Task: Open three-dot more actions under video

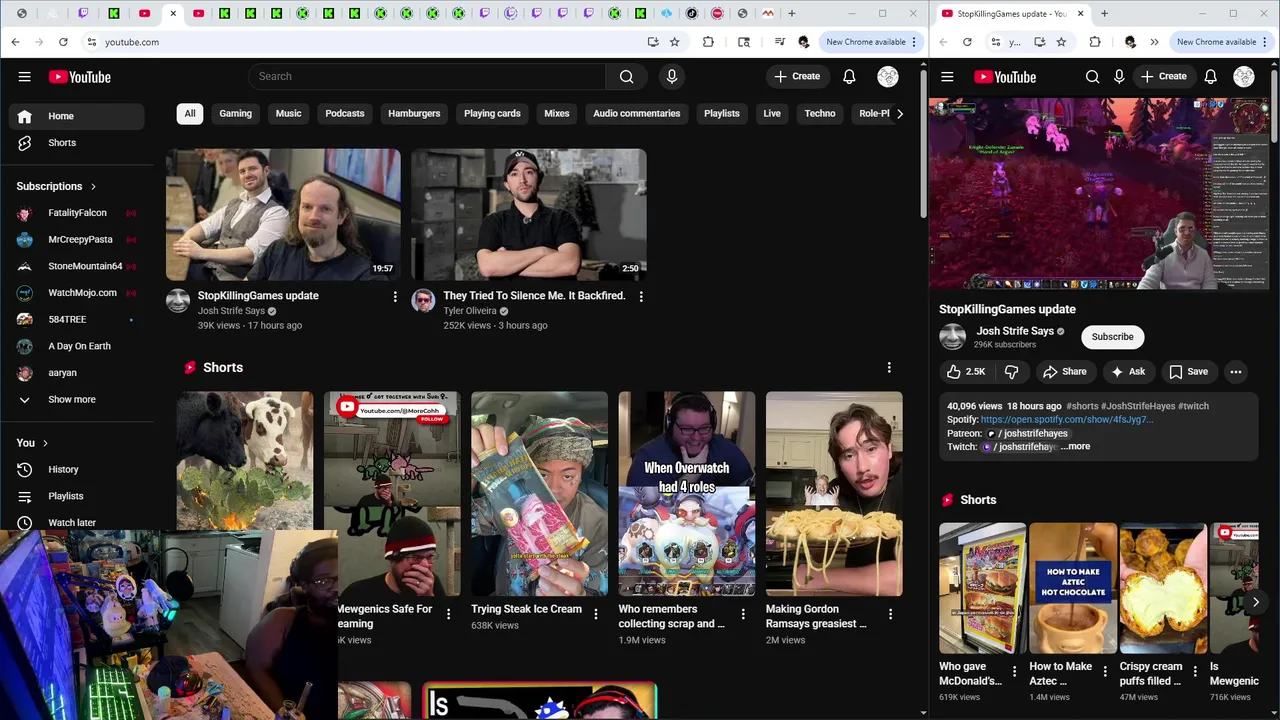Action: 1236,372
